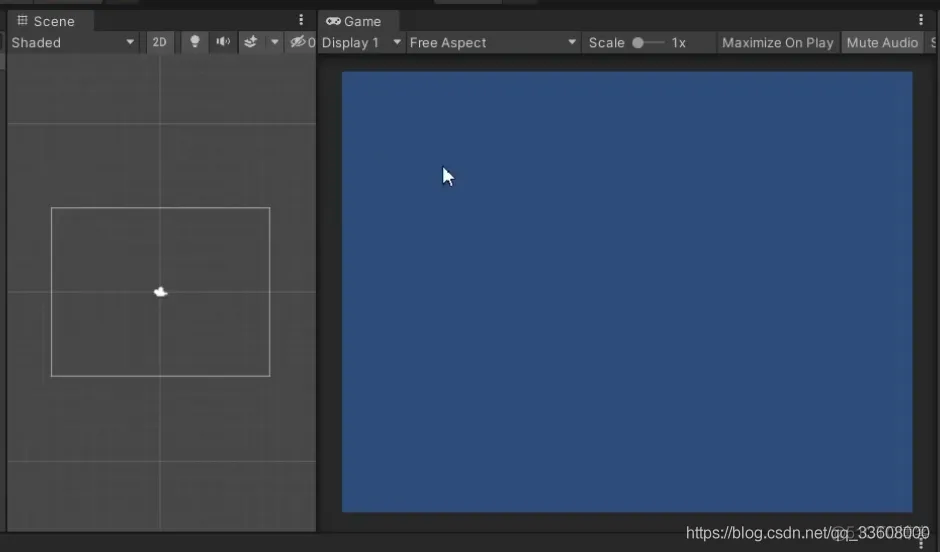The width and height of the screenshot is (940, 552).
Task: Open the Display 1 dropdown
Action: coord(361,43)
